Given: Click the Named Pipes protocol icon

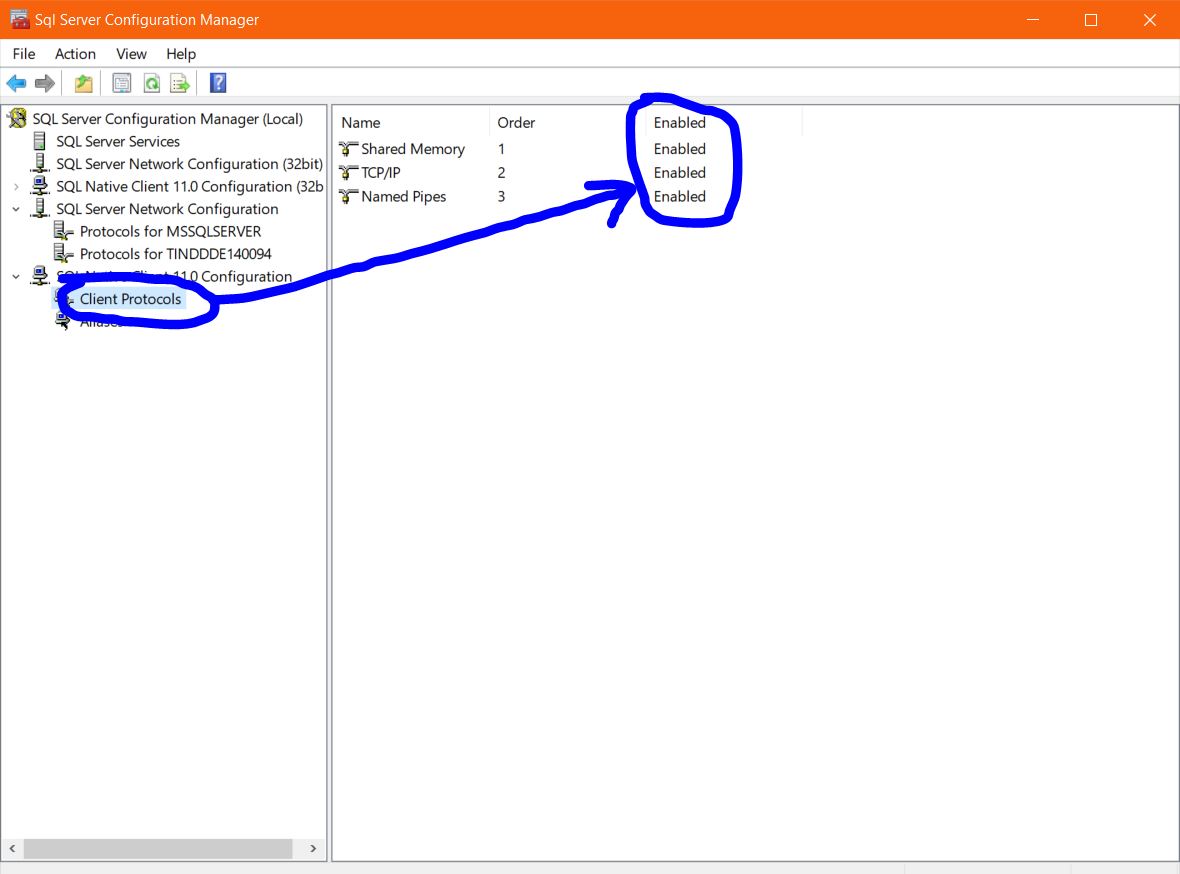Looking at the screenshot, I should click(x=348, y=197).
